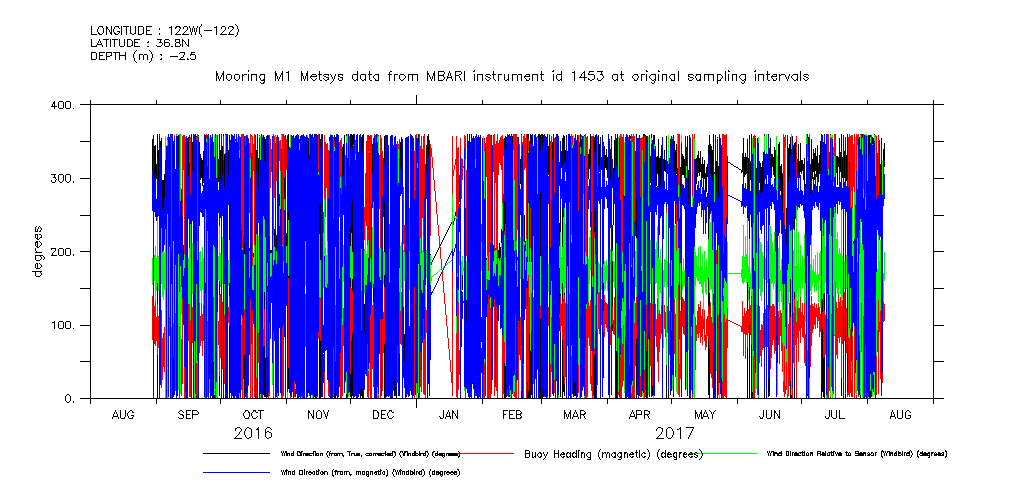Click the black legend line sample

pos(236,454)
